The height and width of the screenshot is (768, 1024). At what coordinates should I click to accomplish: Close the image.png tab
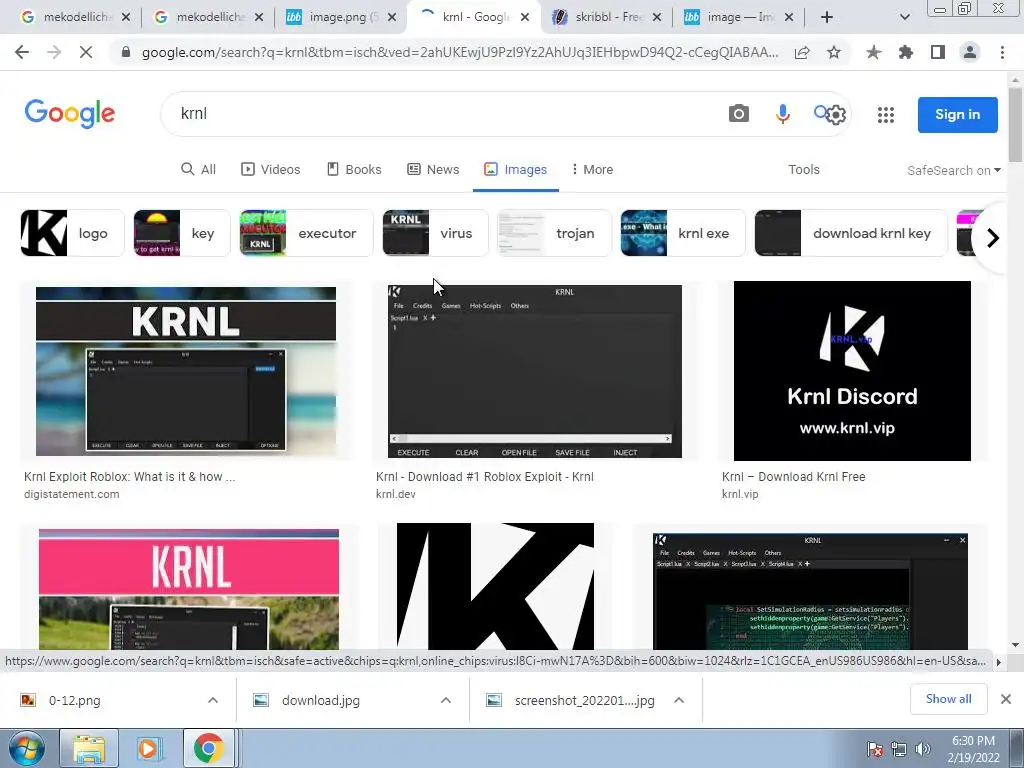[392, 17]
